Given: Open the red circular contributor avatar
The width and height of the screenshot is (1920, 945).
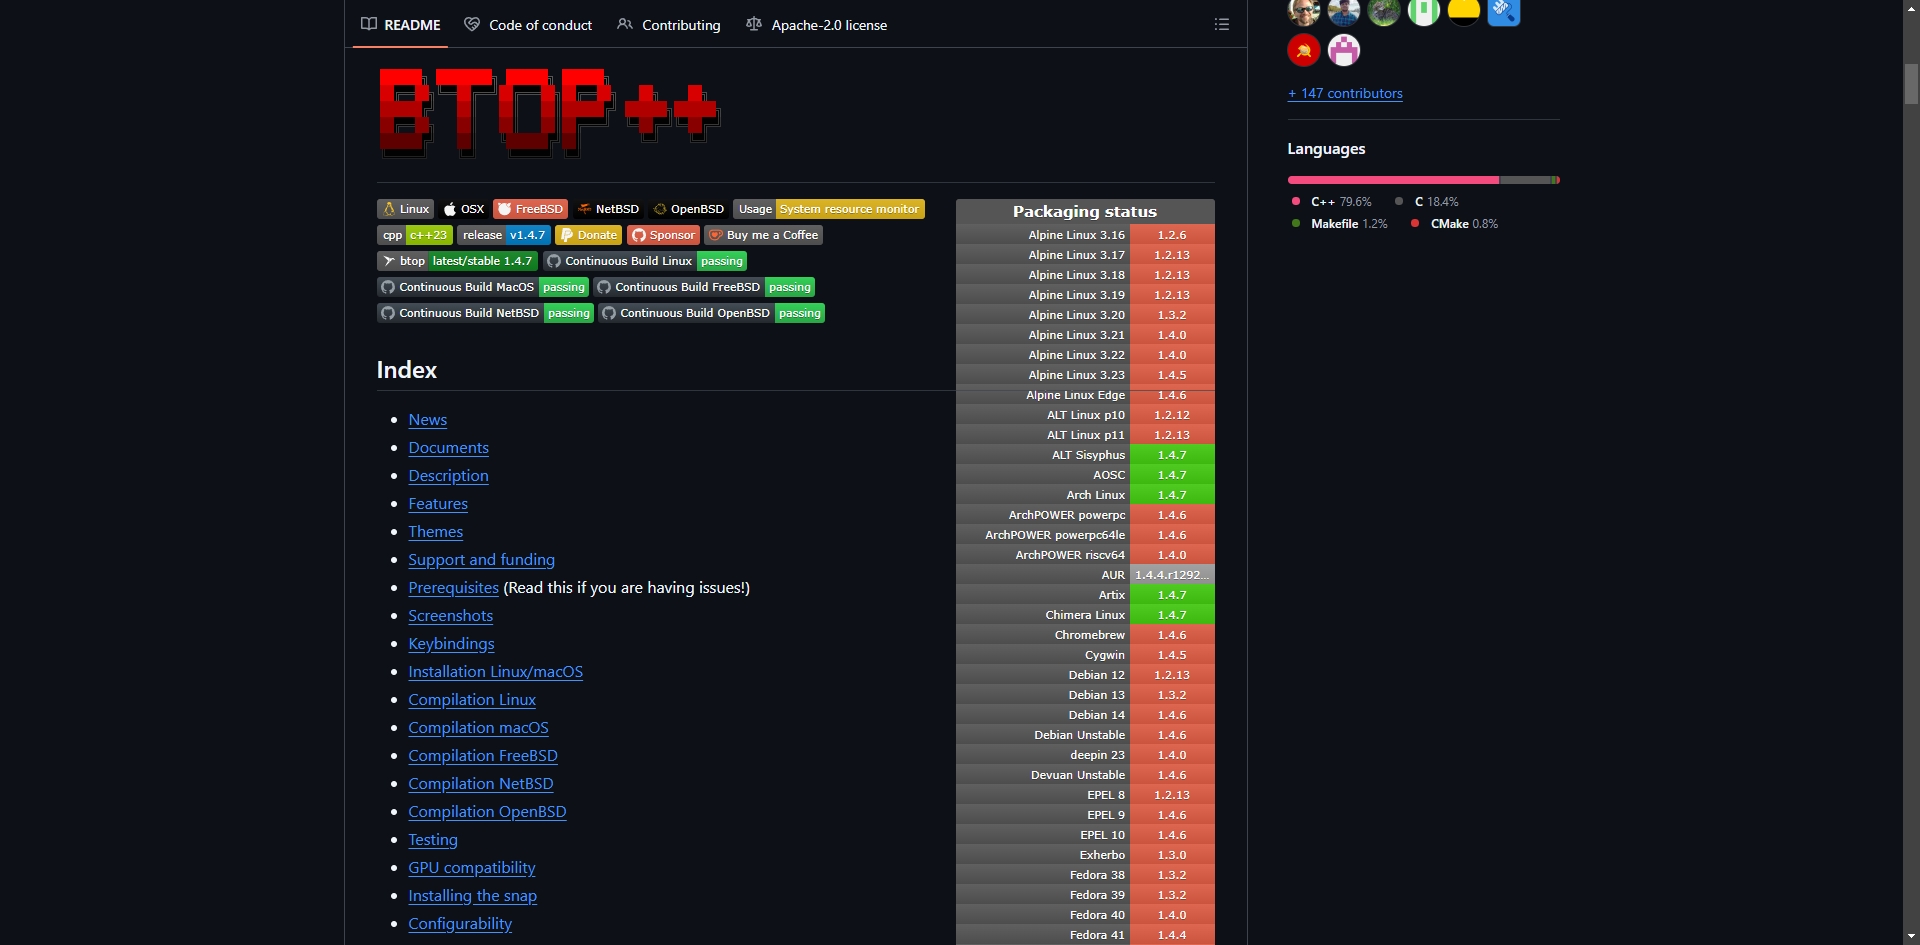Looking at the screenshot, I should pos(1304,50).
